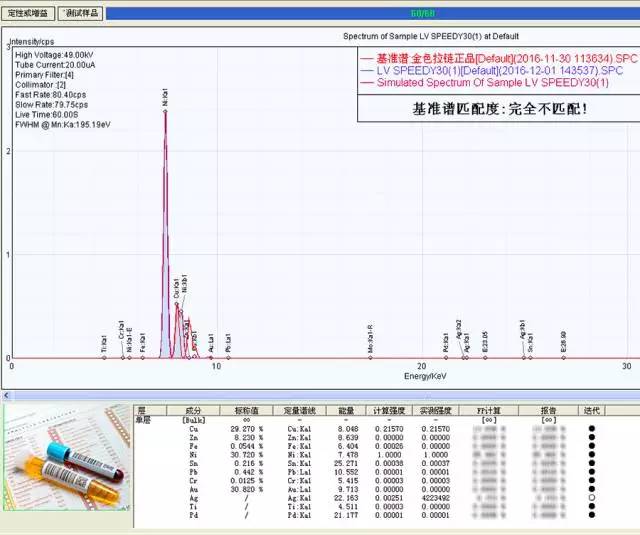Toggle the 迭代 dot for the Cr row
This screenshot has height=535, width=640.
click(x=592, y=480)
